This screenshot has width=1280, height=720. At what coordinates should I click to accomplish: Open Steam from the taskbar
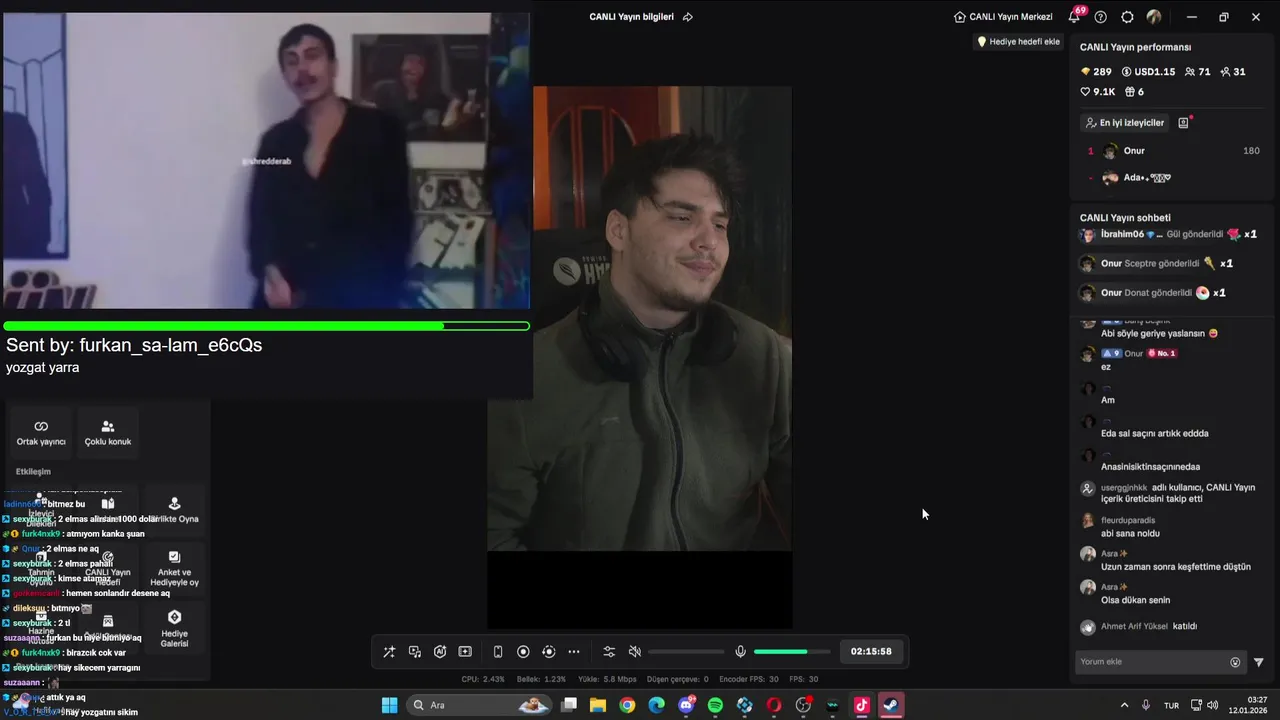click(x=890, y=705)
